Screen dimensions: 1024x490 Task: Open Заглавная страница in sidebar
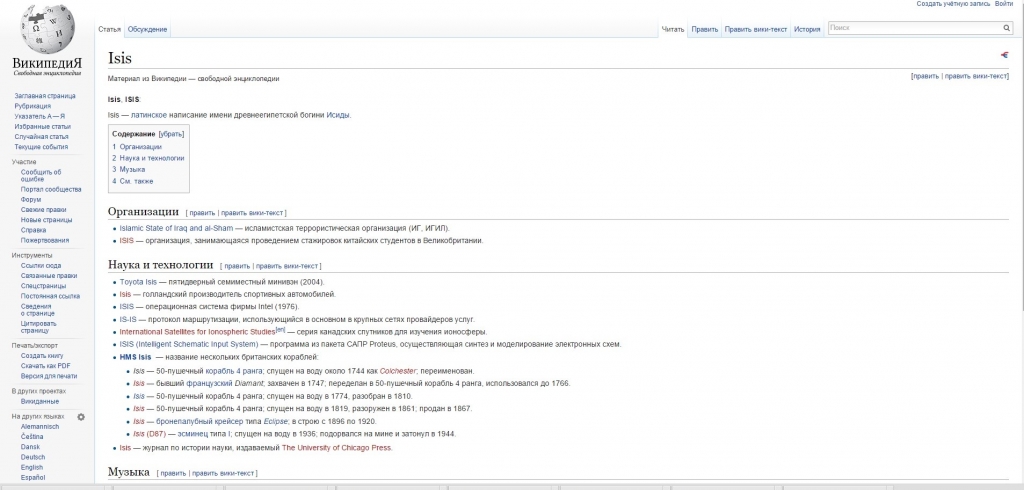45,96
